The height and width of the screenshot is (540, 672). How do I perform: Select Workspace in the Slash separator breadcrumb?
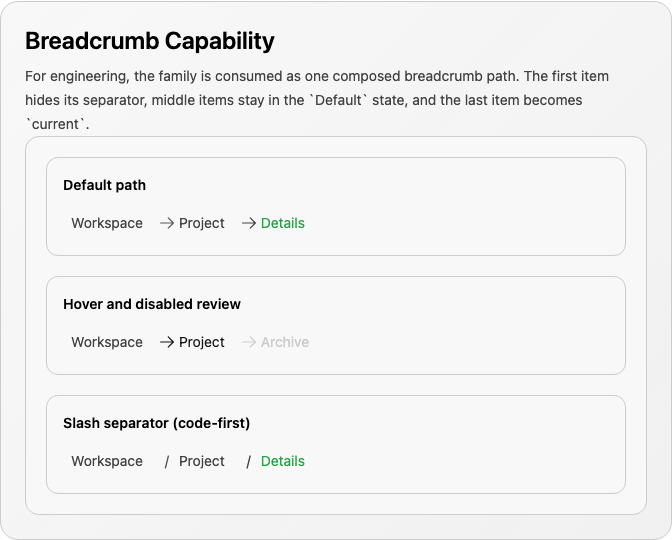click(107, 461)
